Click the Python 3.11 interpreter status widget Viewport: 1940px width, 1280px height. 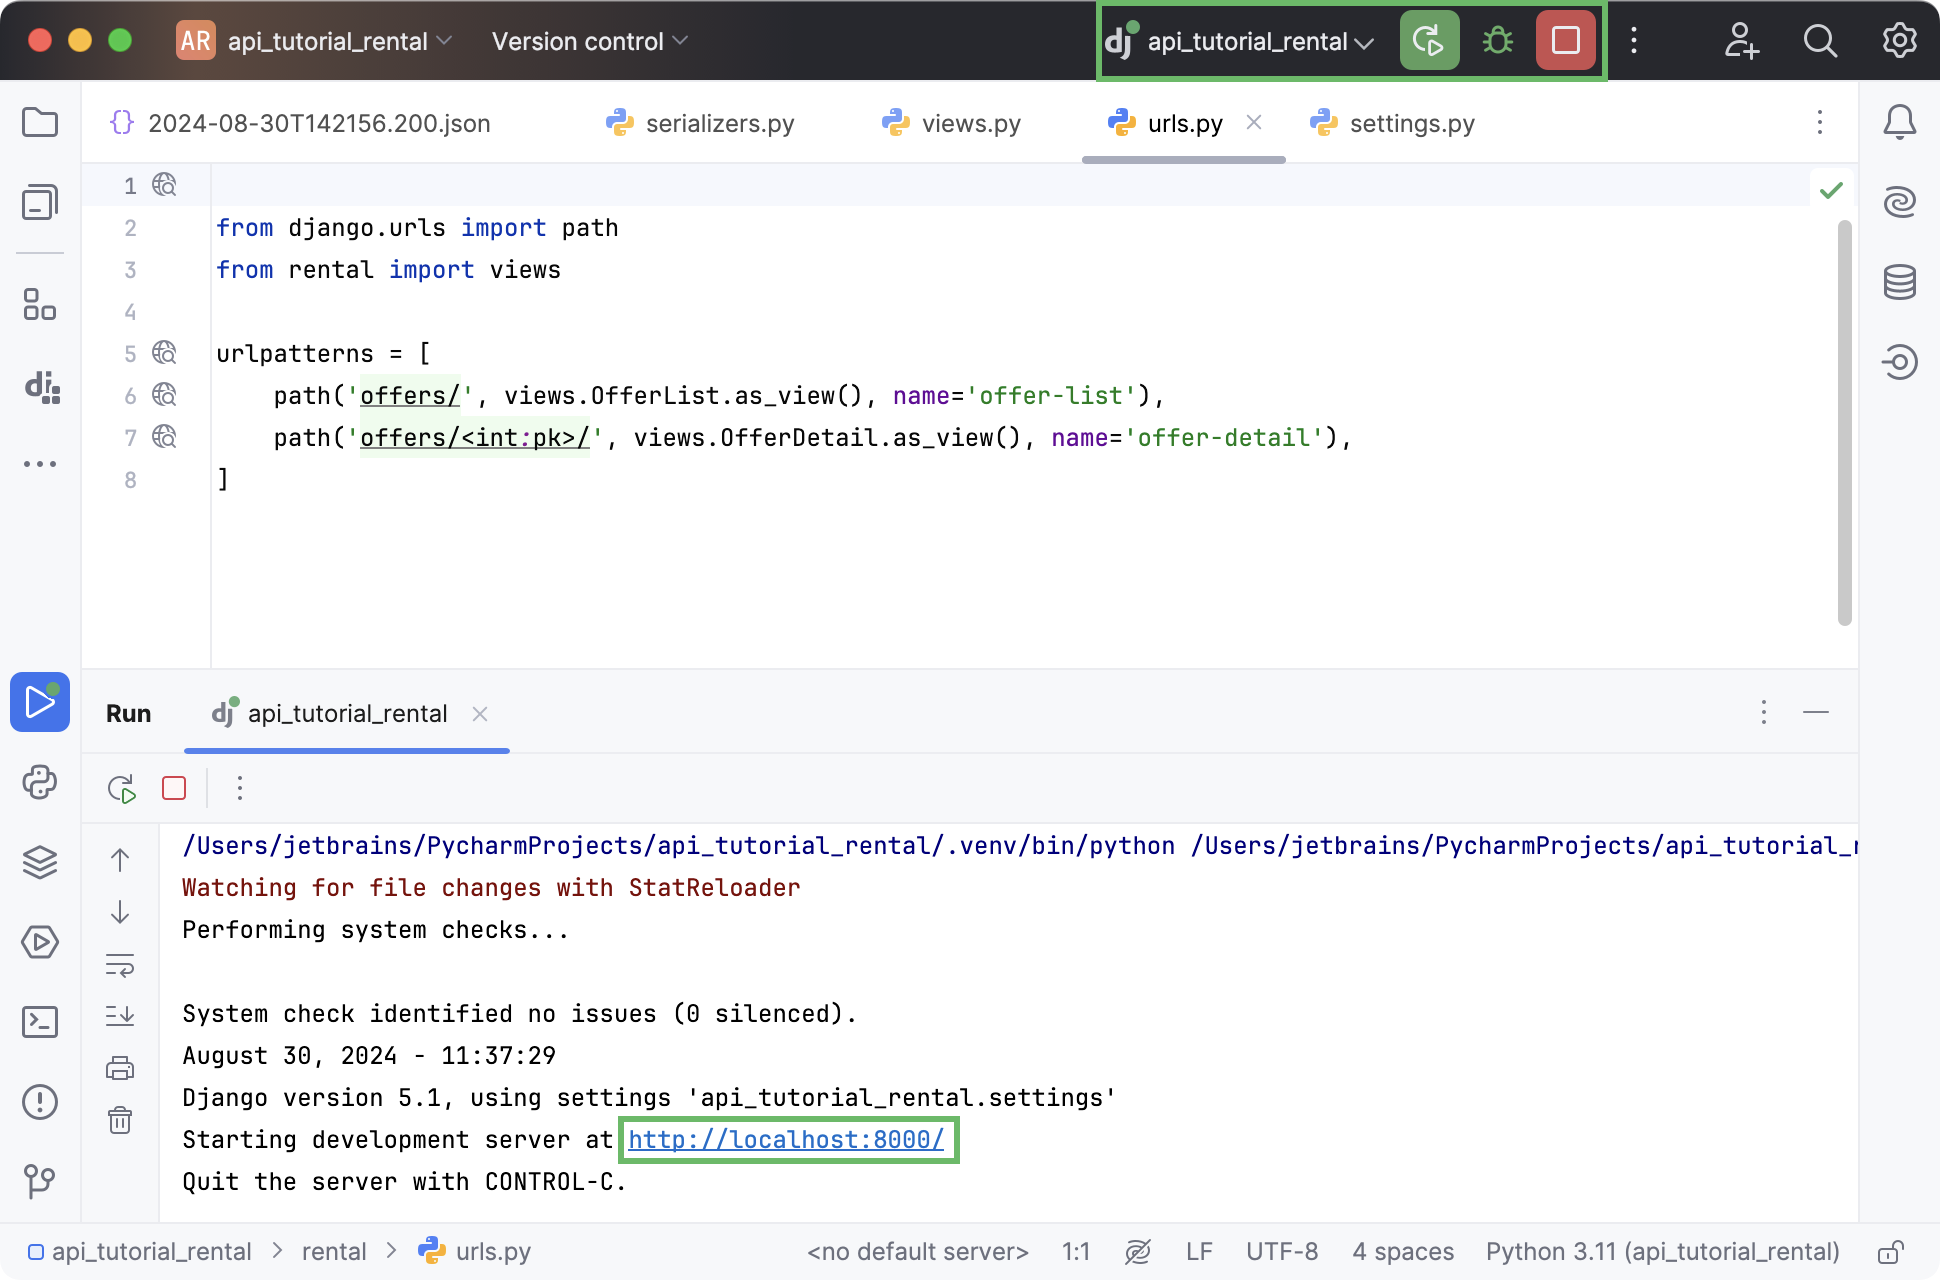[1662, 1252]
